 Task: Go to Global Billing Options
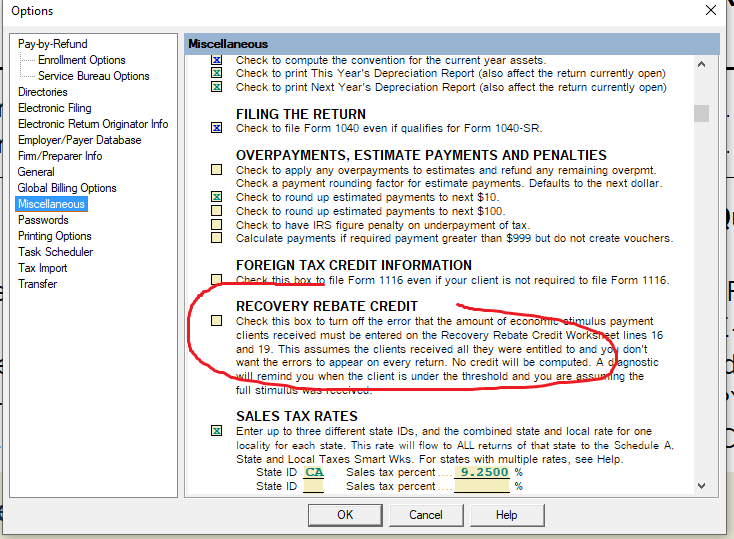pyautogui.click(x=67, y=188)
